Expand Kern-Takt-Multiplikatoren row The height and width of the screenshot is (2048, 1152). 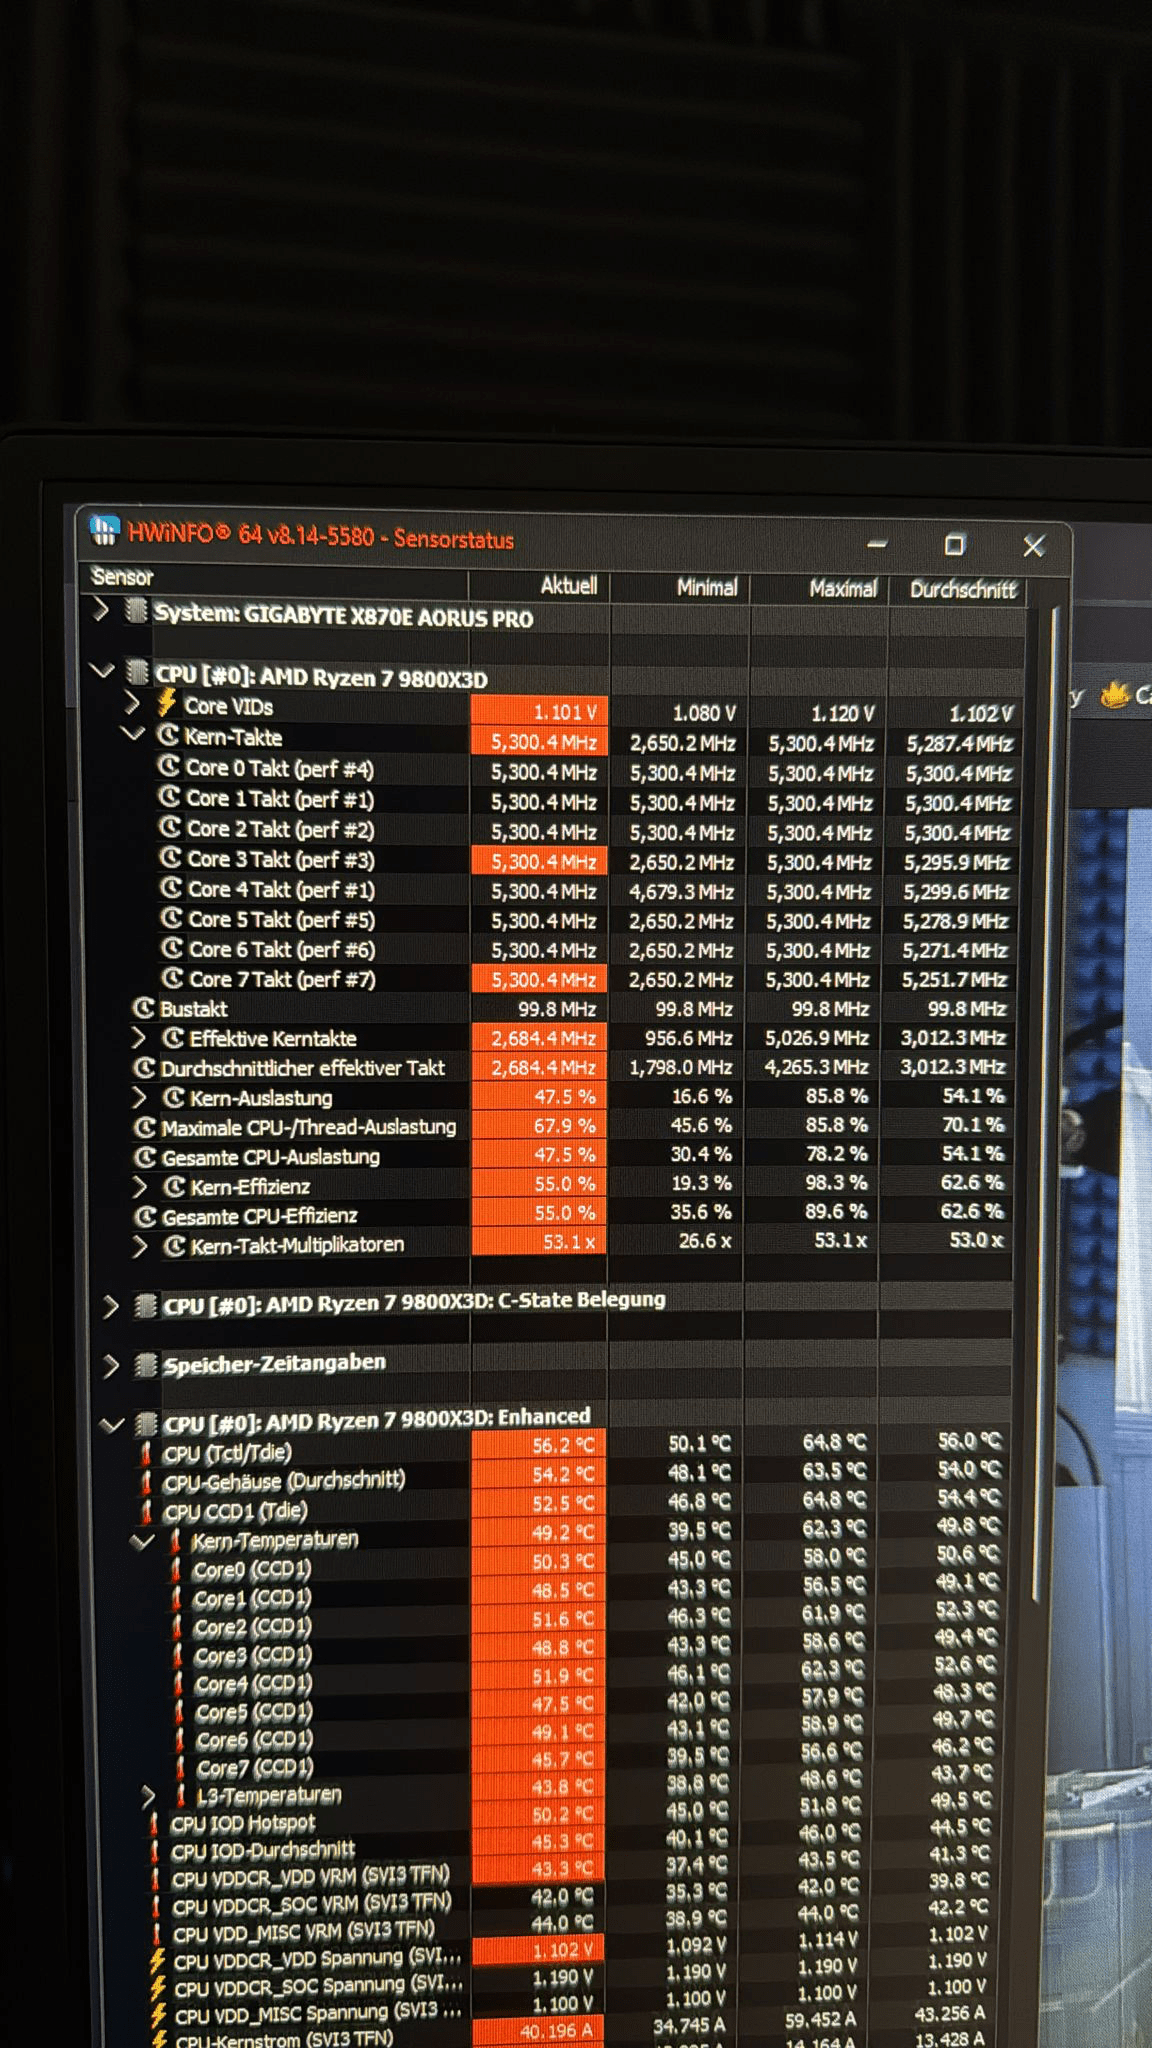140,1246
